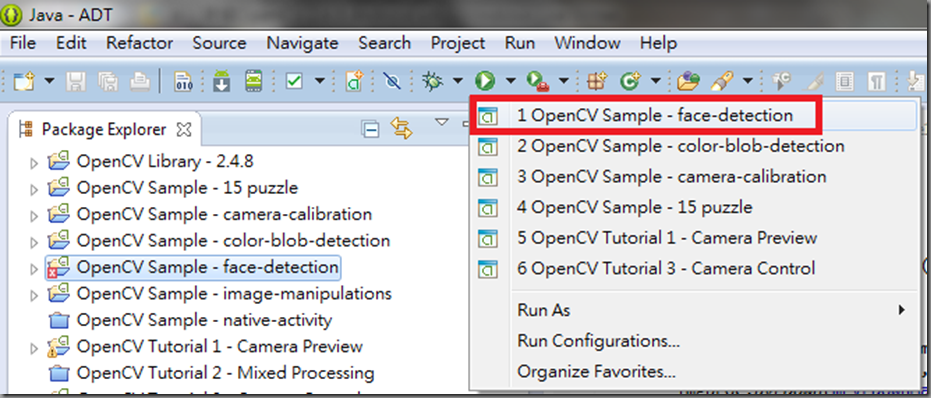Click the Open Type folder icon
Viewport: 931px width, 398px height.
(689, 81)
